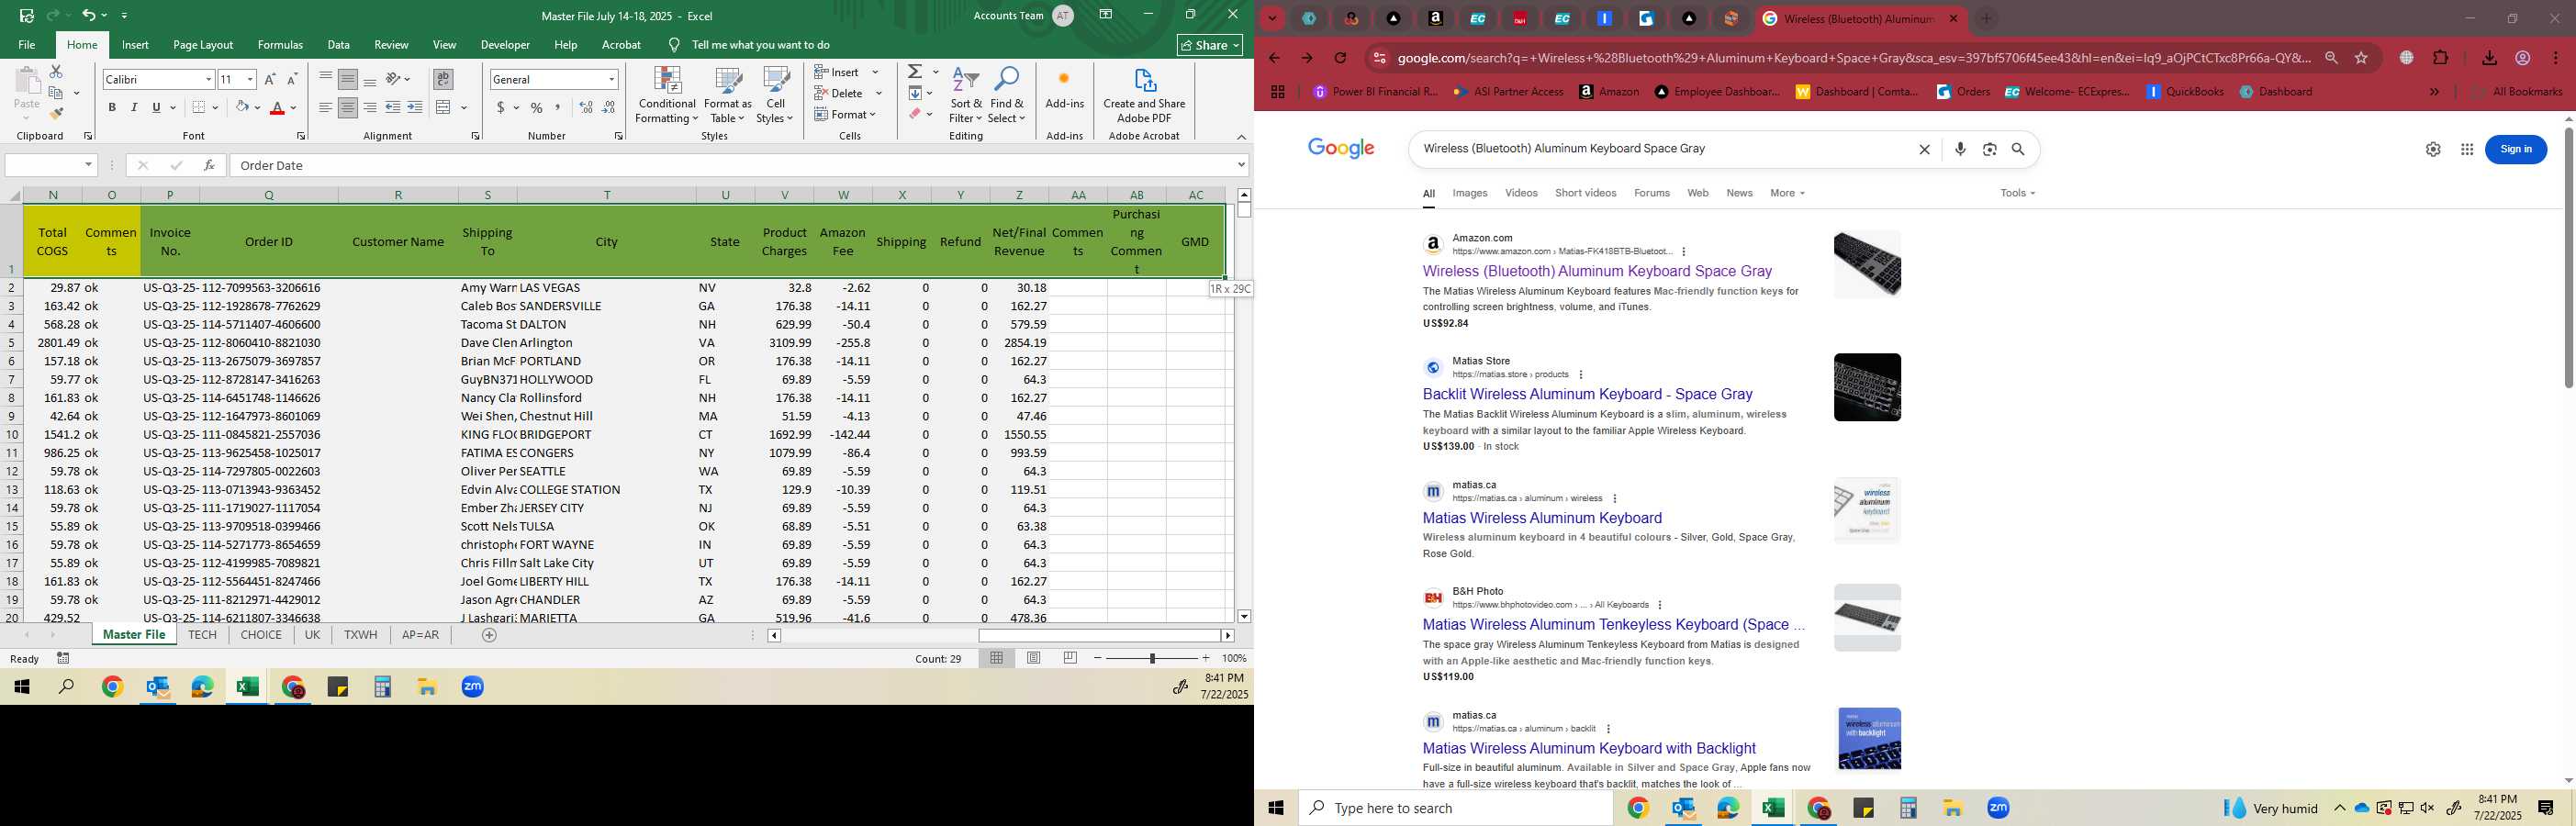Click the Fill Color paint bucket
2576x826 pixels.
pyautogui.click(x=242, y=107)
